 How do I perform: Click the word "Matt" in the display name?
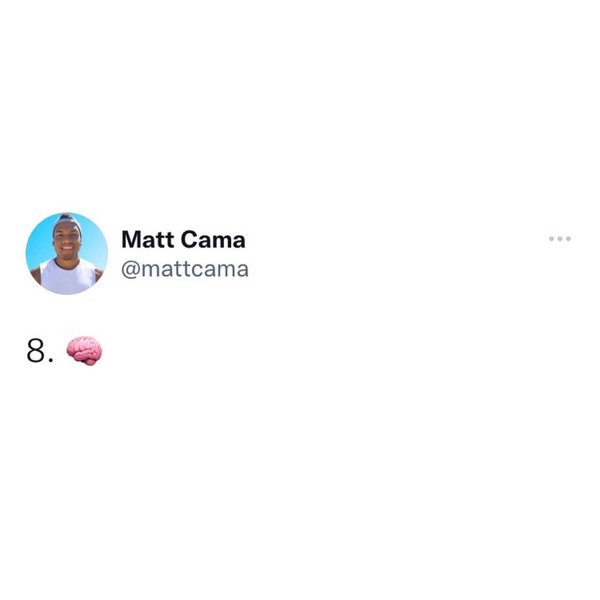tap(147, 240)
